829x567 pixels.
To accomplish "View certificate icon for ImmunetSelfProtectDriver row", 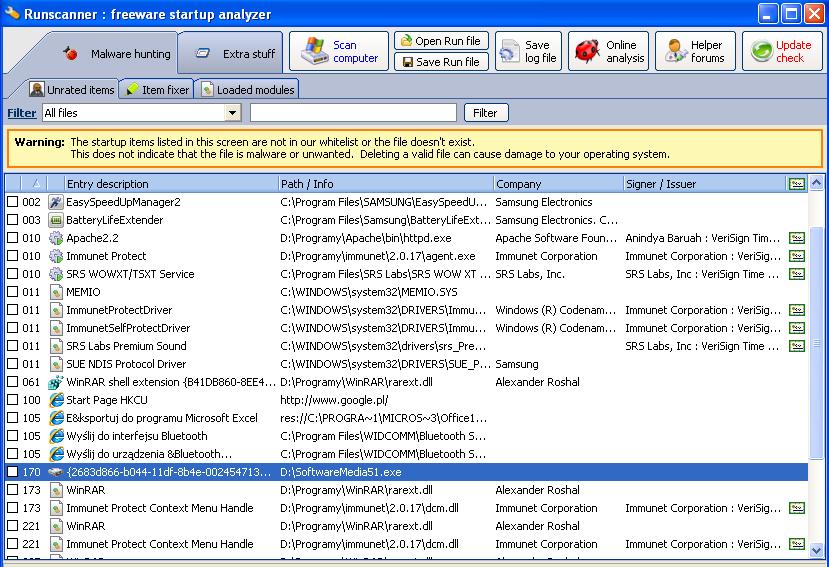I will [x=797, y=328].
